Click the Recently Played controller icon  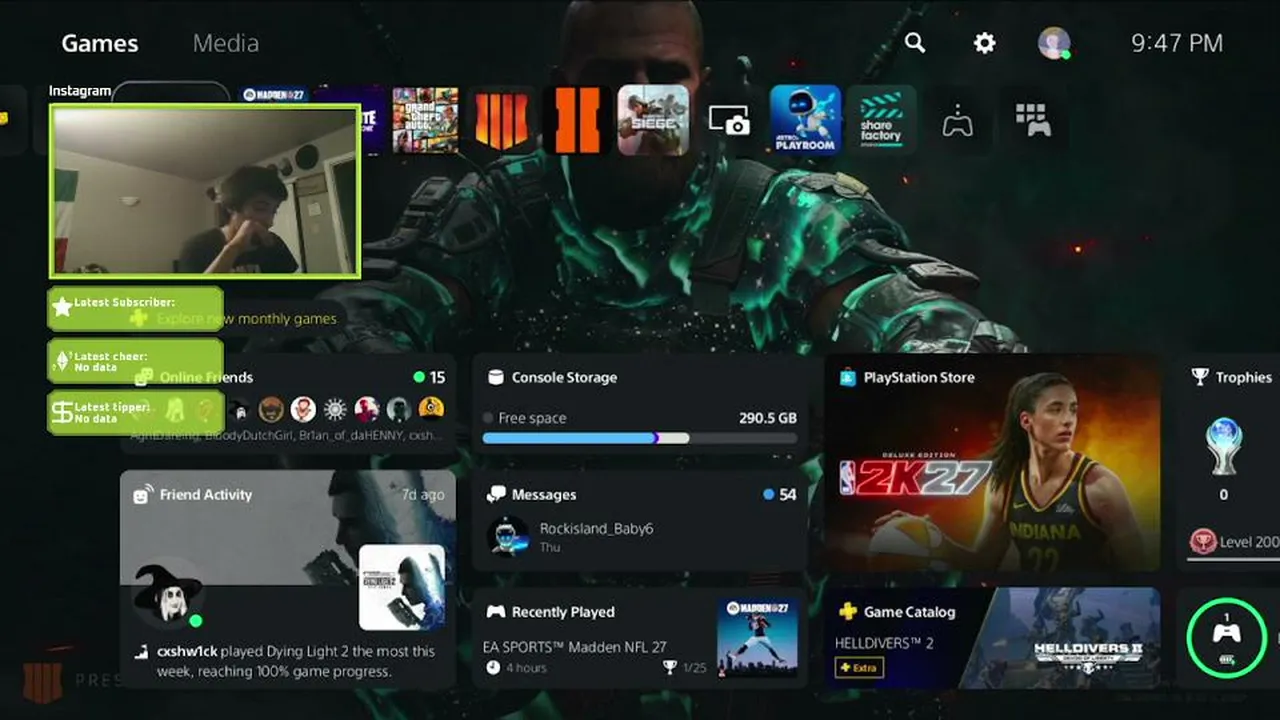point(495,611)
